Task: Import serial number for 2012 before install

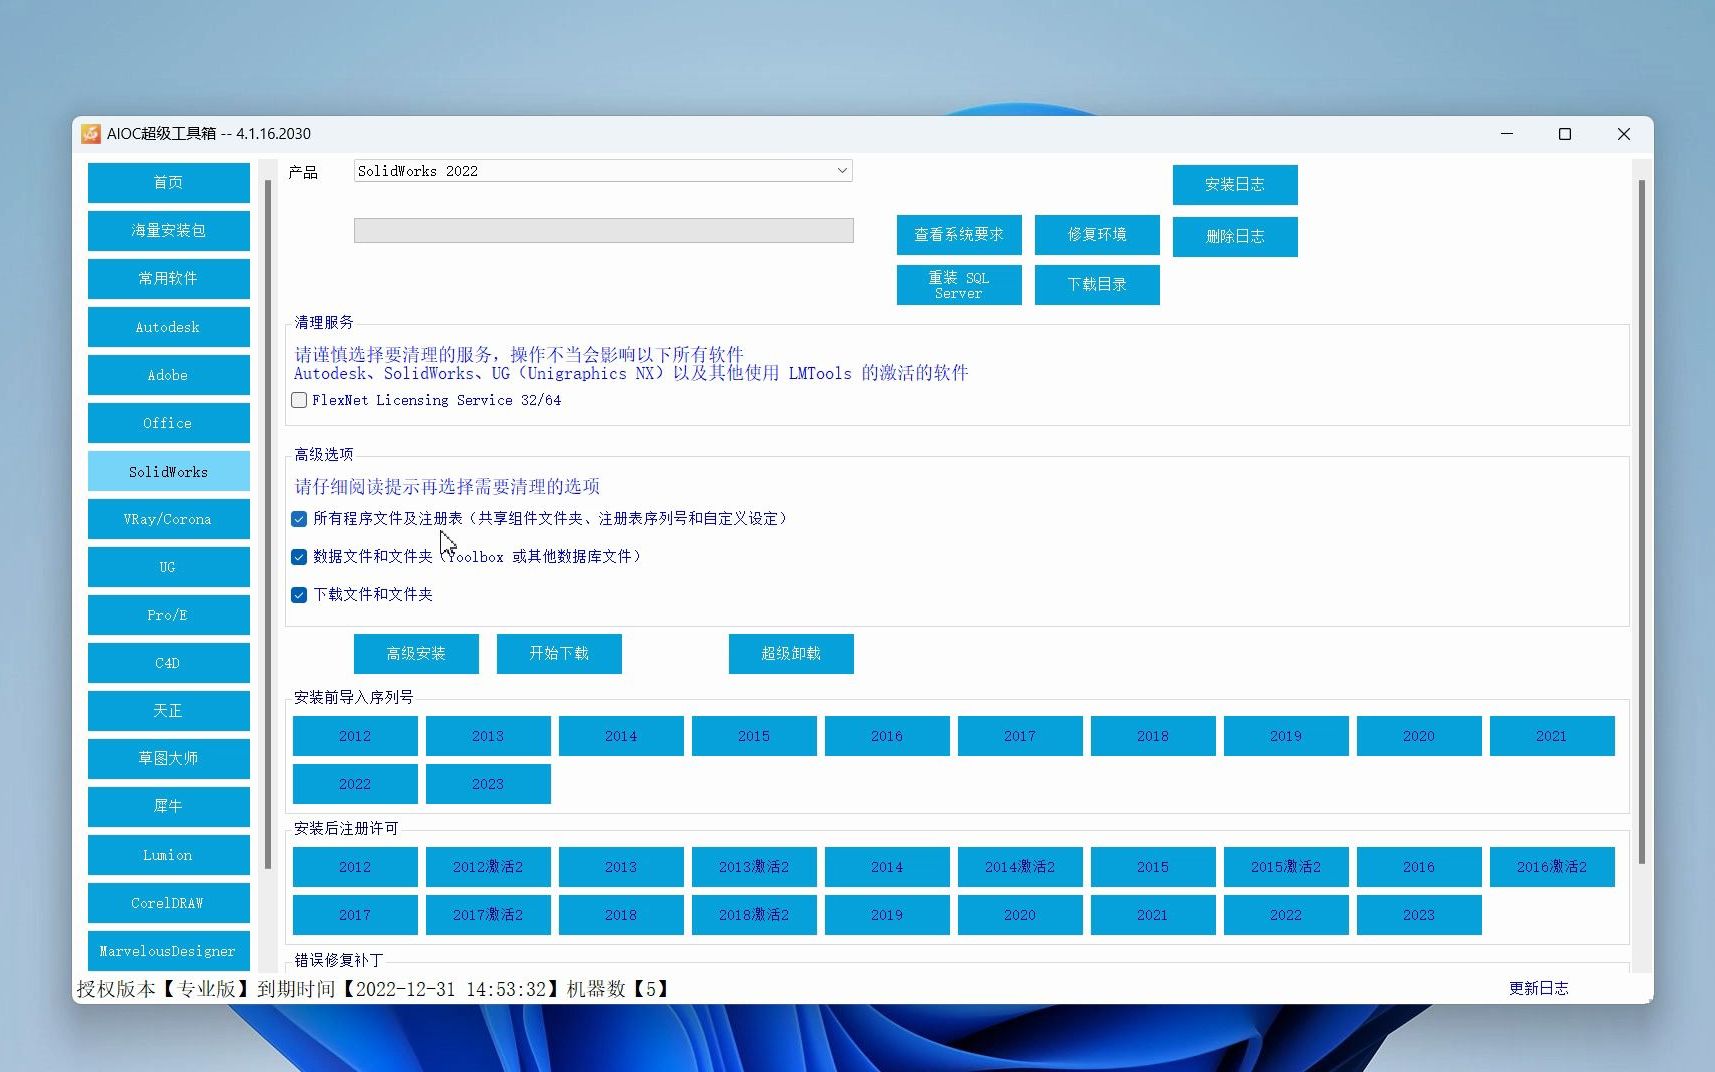Action: click(355, 736)
